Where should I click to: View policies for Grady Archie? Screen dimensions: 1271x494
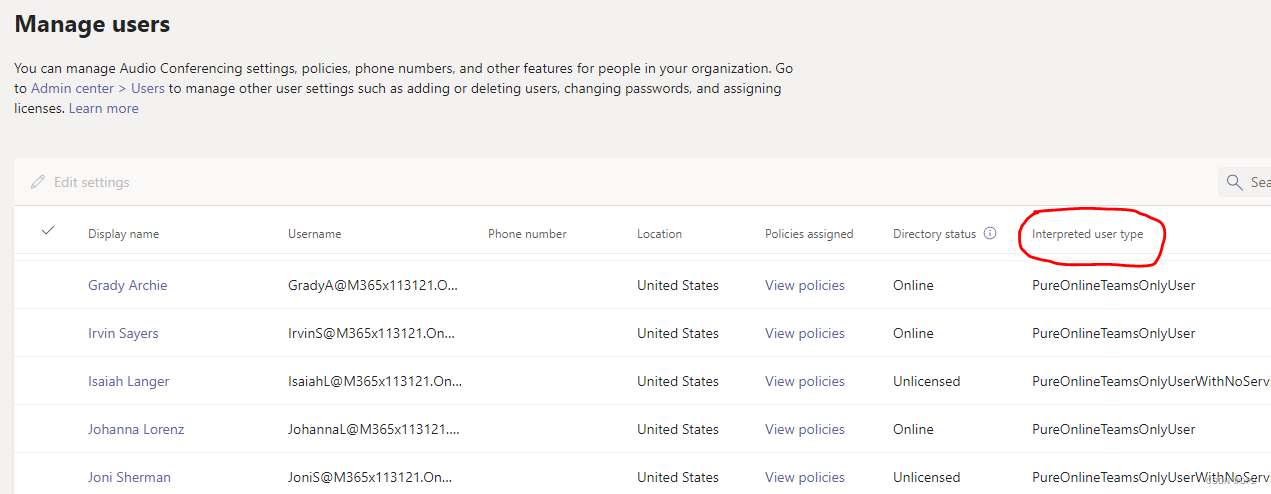[804, 285]
